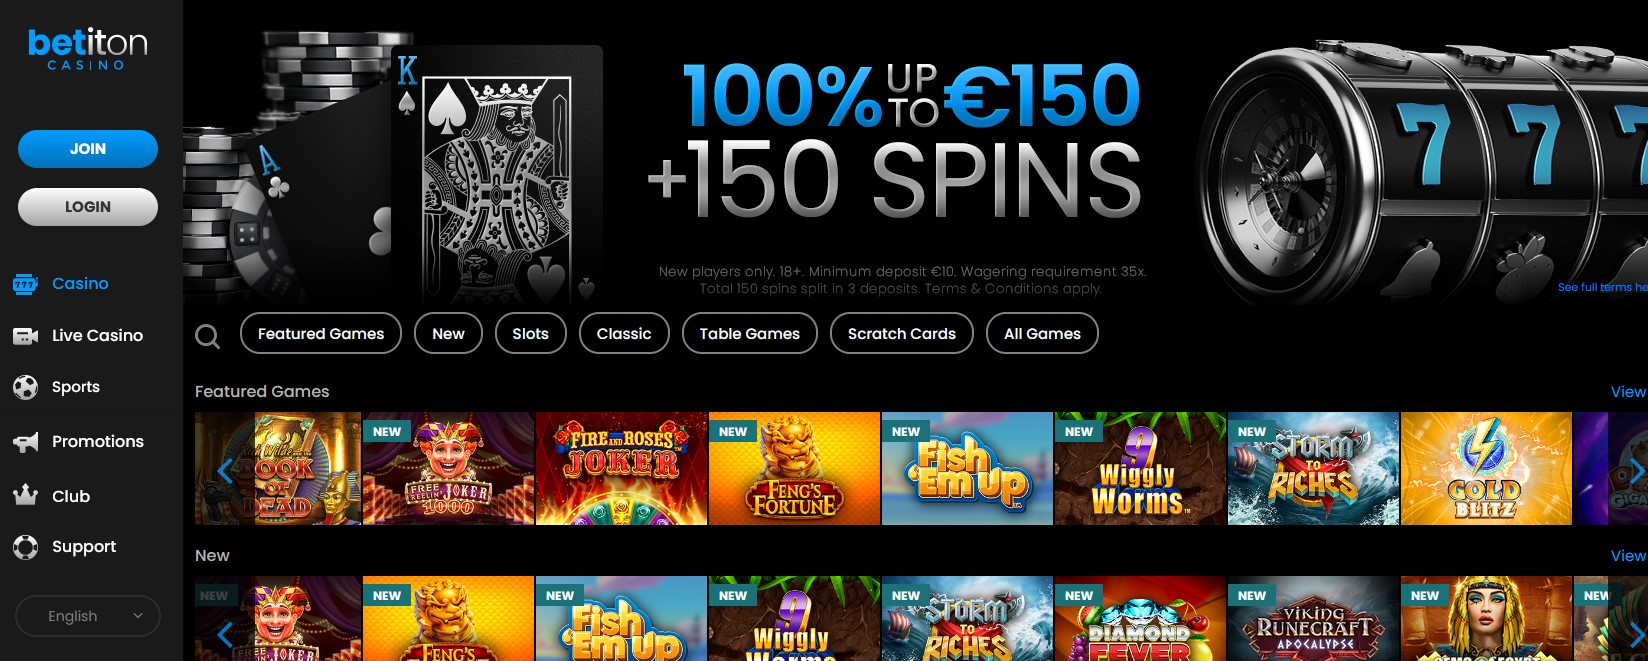
Task: Click the search magnifier icon
Action: click(207, 336)
